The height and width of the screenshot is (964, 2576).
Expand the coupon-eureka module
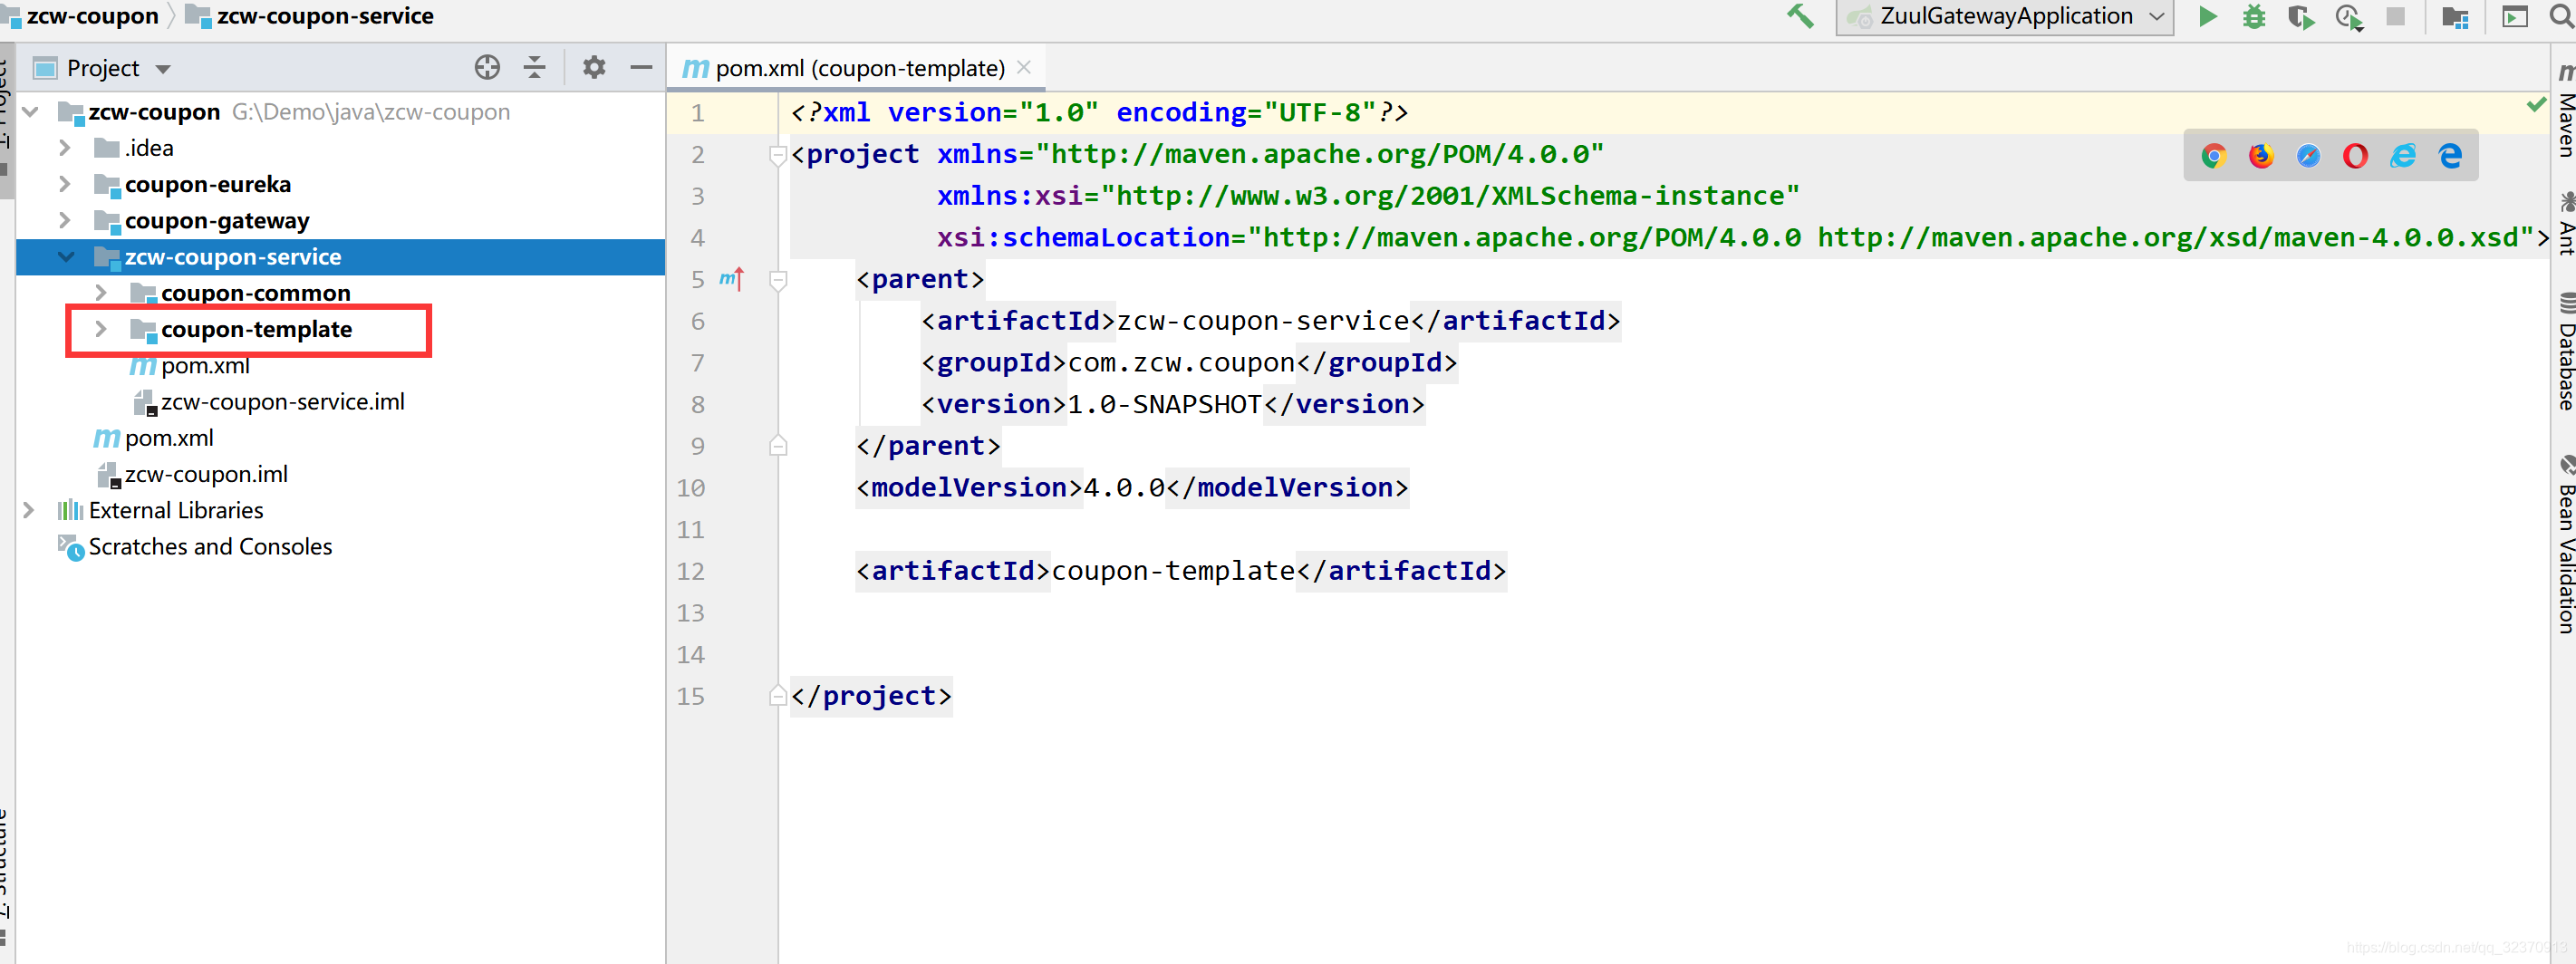(x=64, y=184)
